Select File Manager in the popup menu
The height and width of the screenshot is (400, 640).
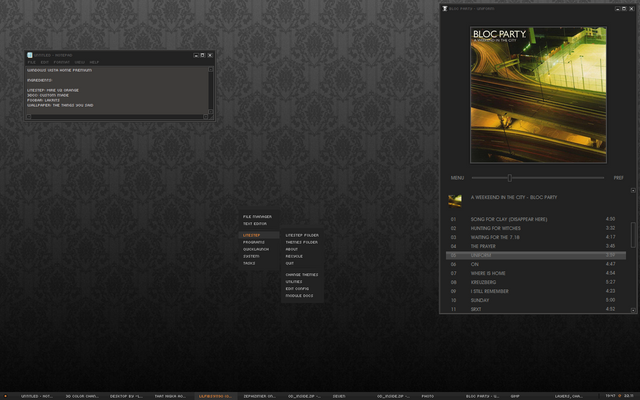coord(259,217)
